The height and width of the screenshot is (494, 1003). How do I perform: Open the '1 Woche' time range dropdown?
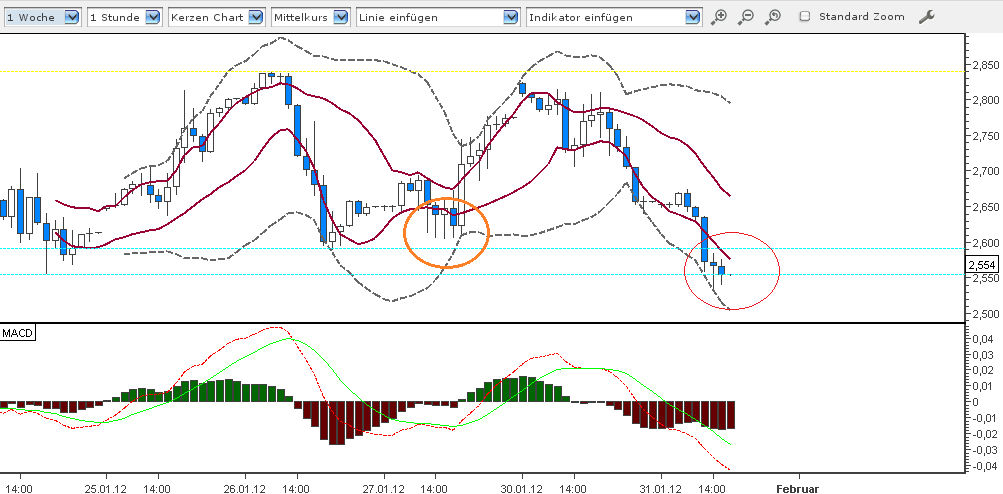tap(41, 17)
